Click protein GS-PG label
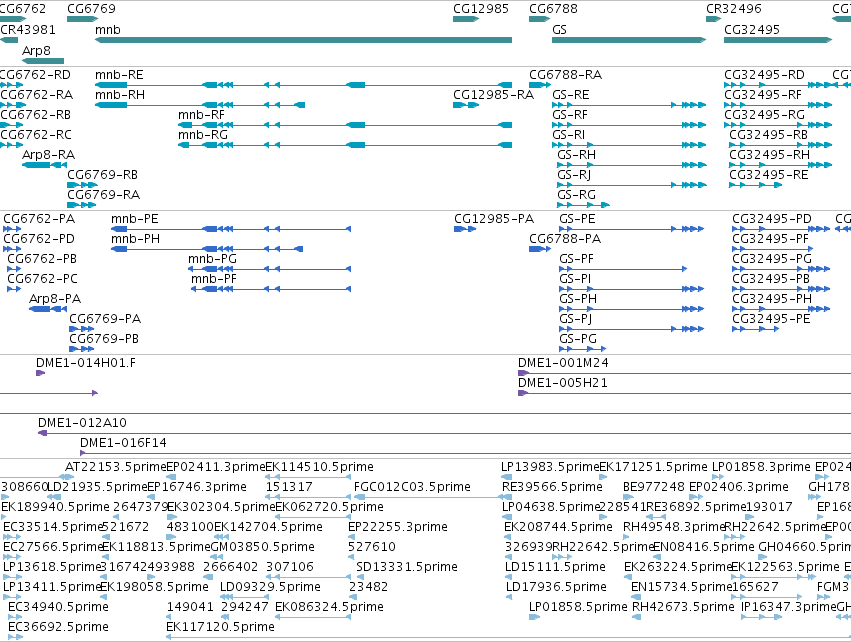 (578, 339)
